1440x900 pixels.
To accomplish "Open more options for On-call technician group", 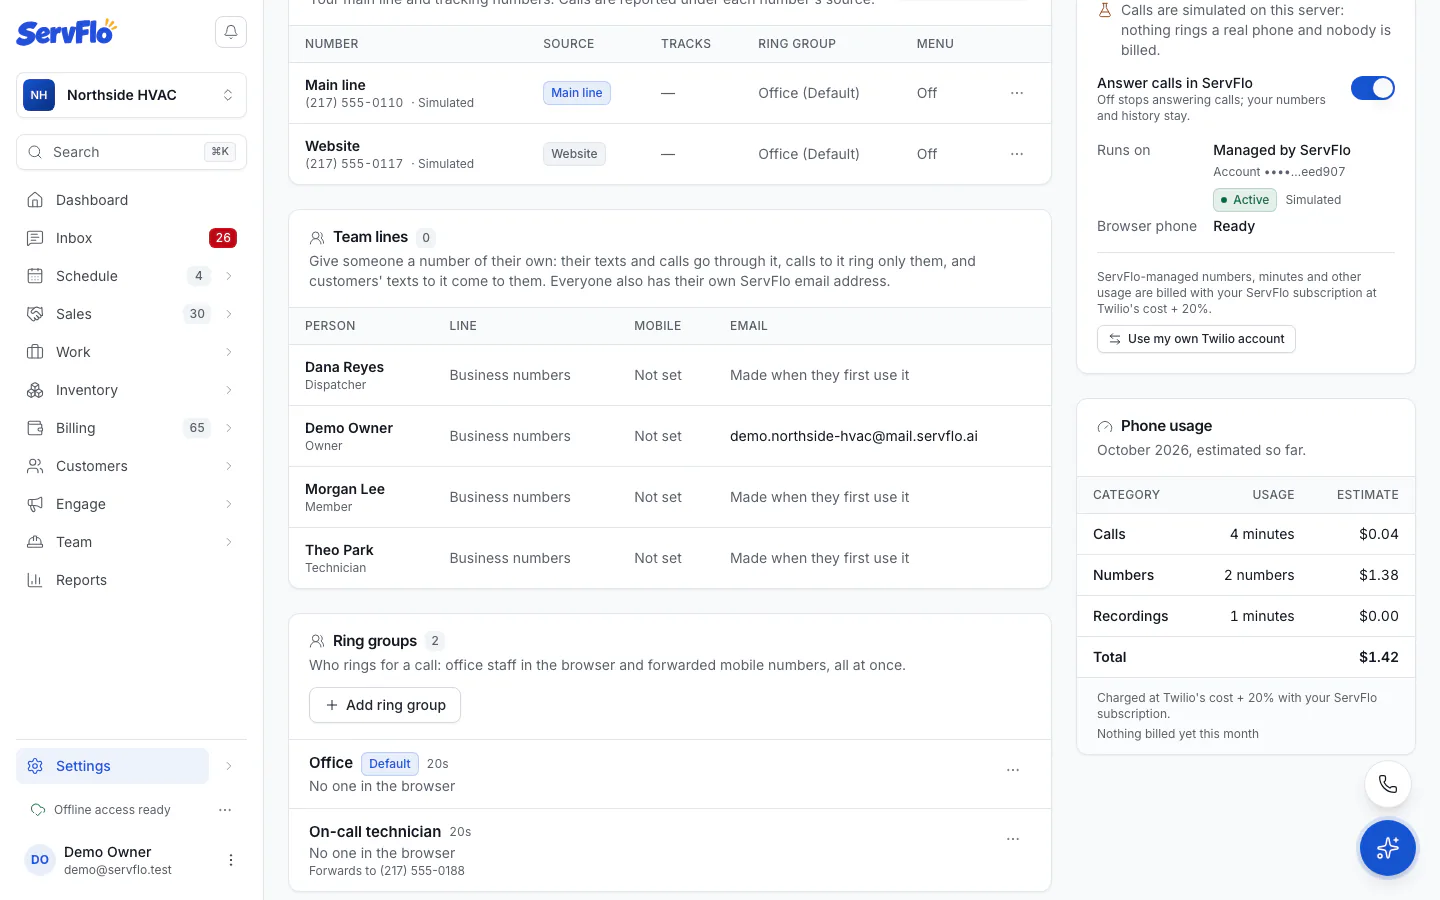I will (1013, 839).
